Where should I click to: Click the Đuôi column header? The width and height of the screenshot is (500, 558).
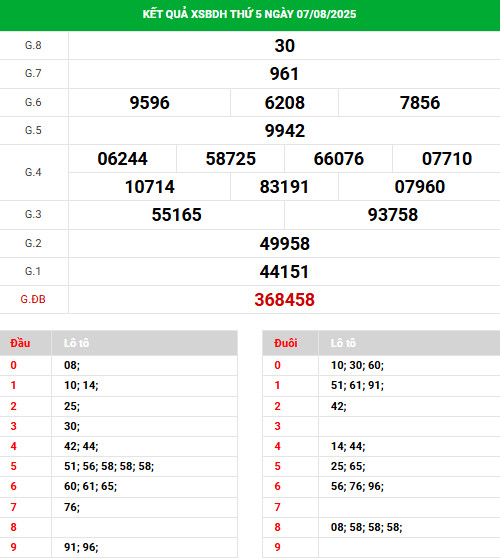286,343
